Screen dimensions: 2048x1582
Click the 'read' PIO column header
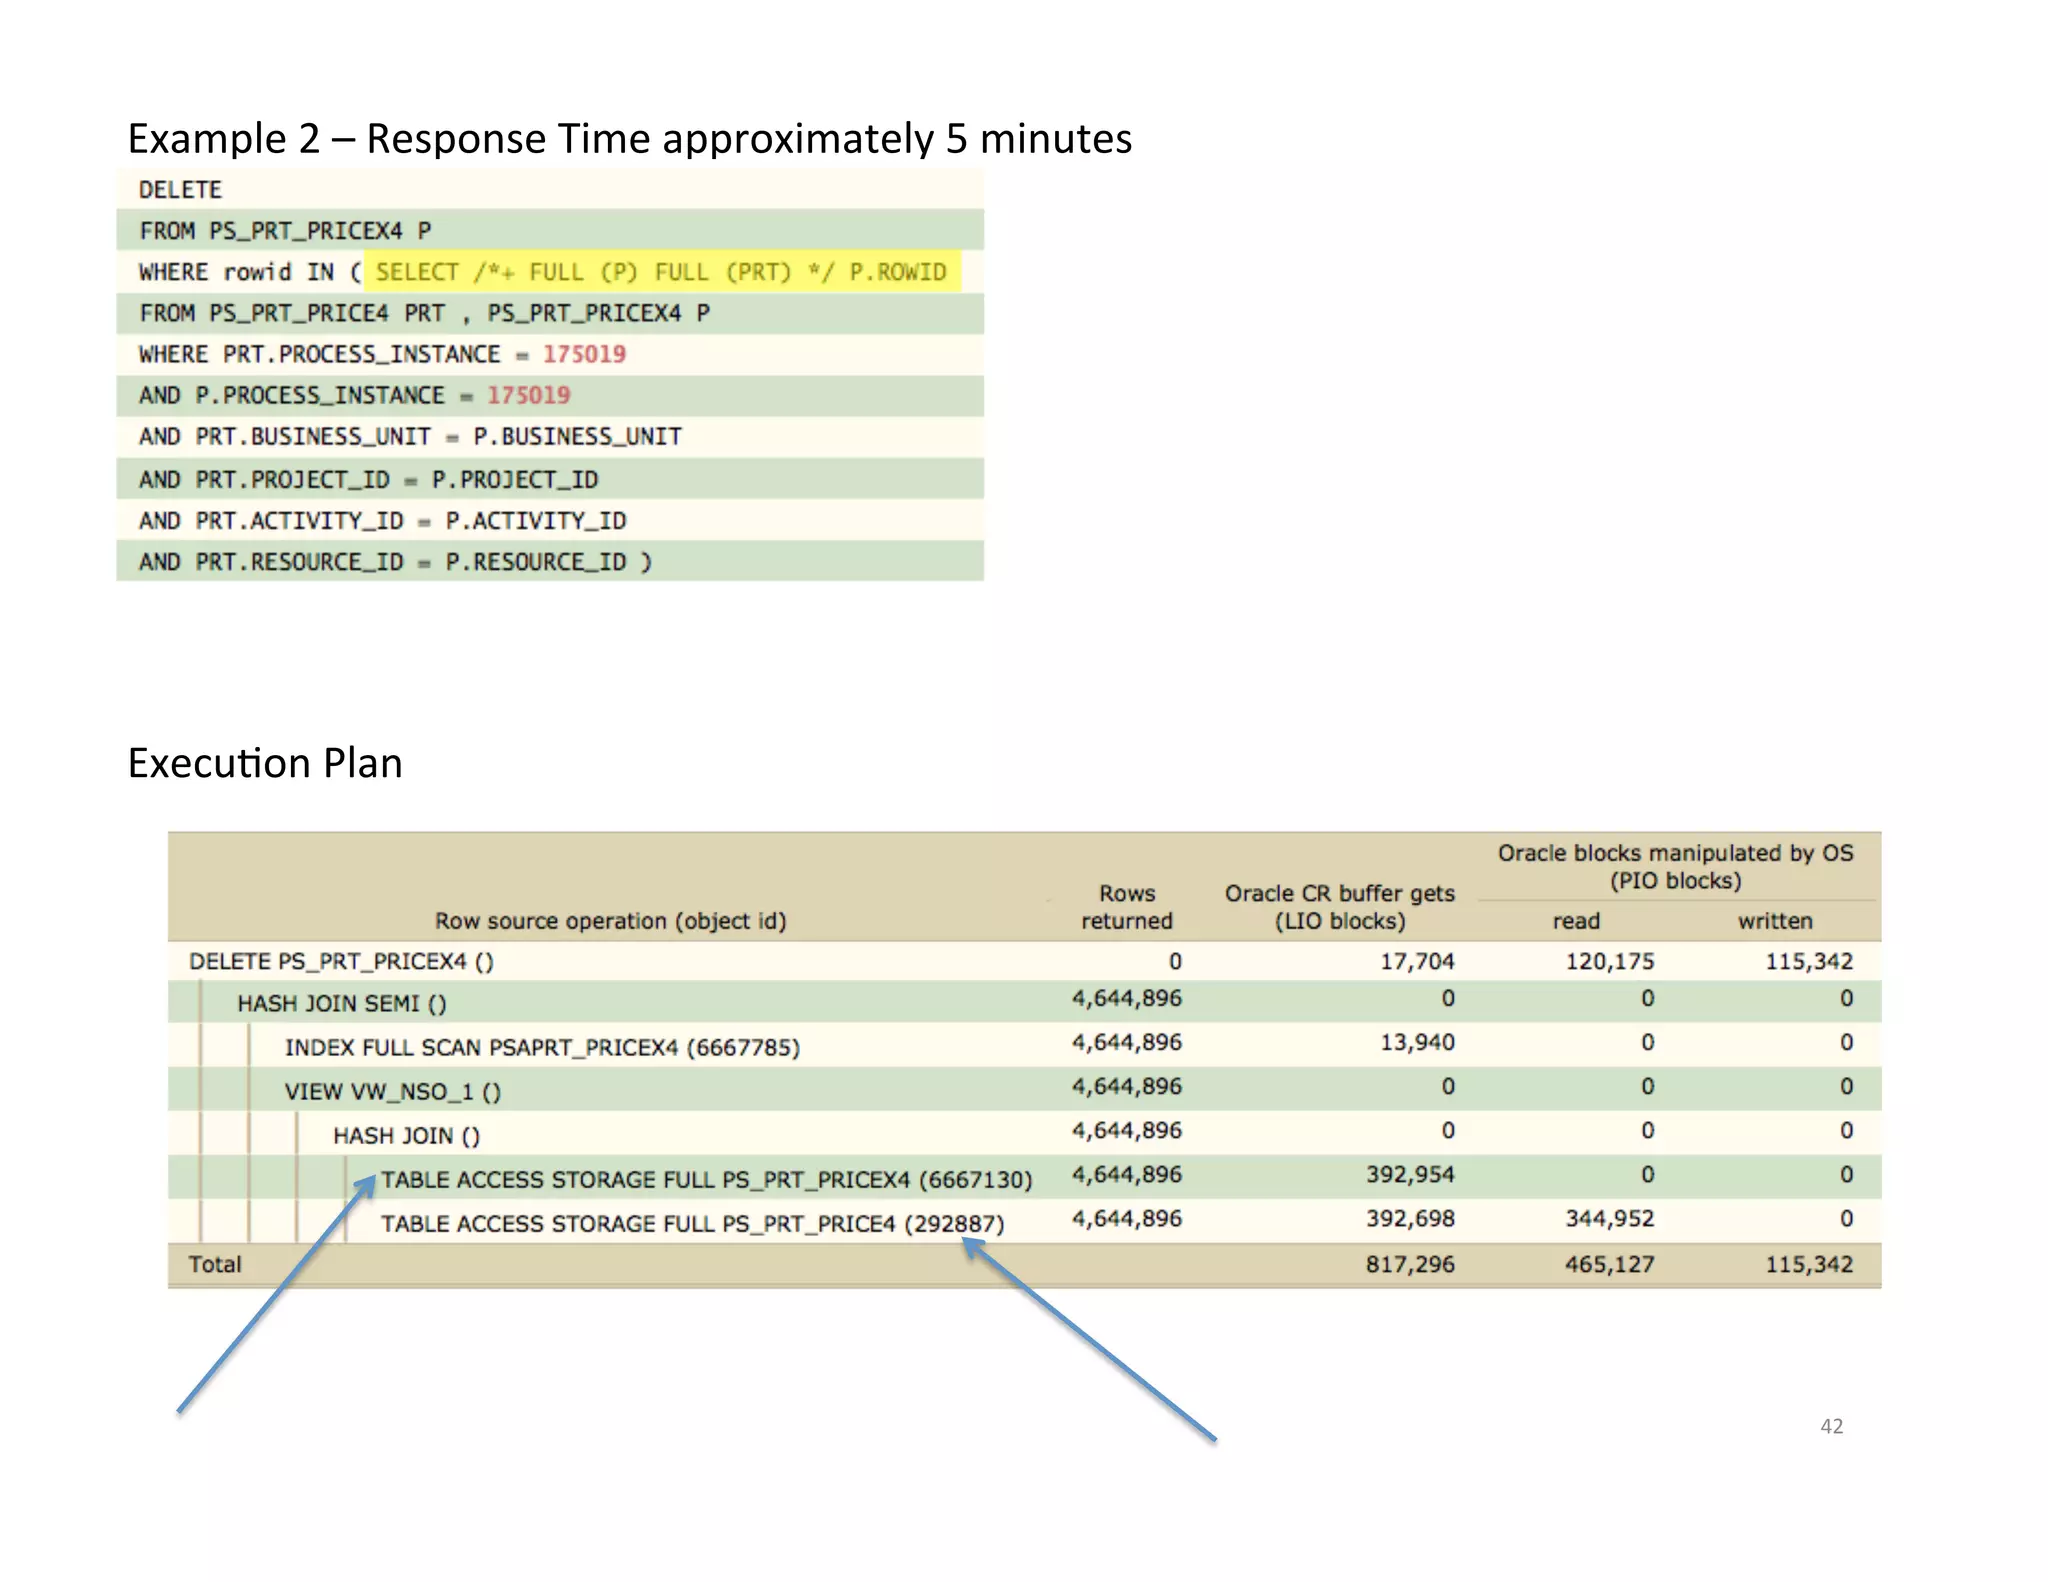click(x=1576, y=920)
